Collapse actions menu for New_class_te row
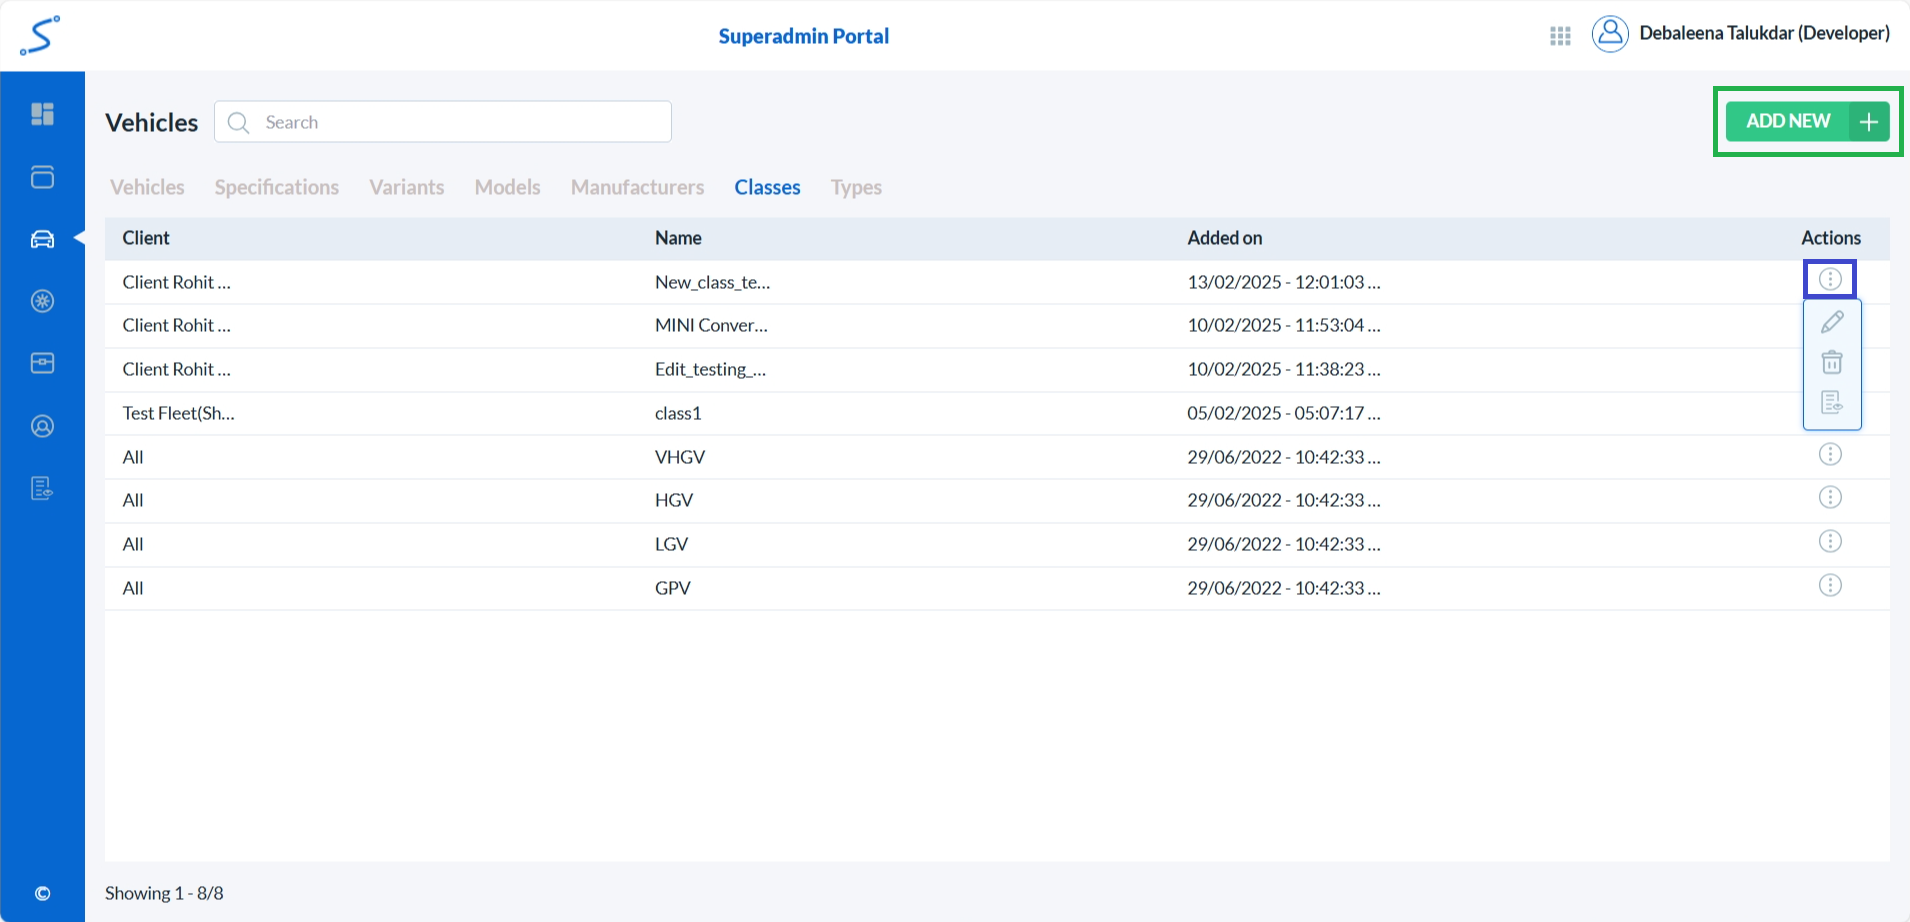Screen dimensions: 1910x922 (1829, 280)
